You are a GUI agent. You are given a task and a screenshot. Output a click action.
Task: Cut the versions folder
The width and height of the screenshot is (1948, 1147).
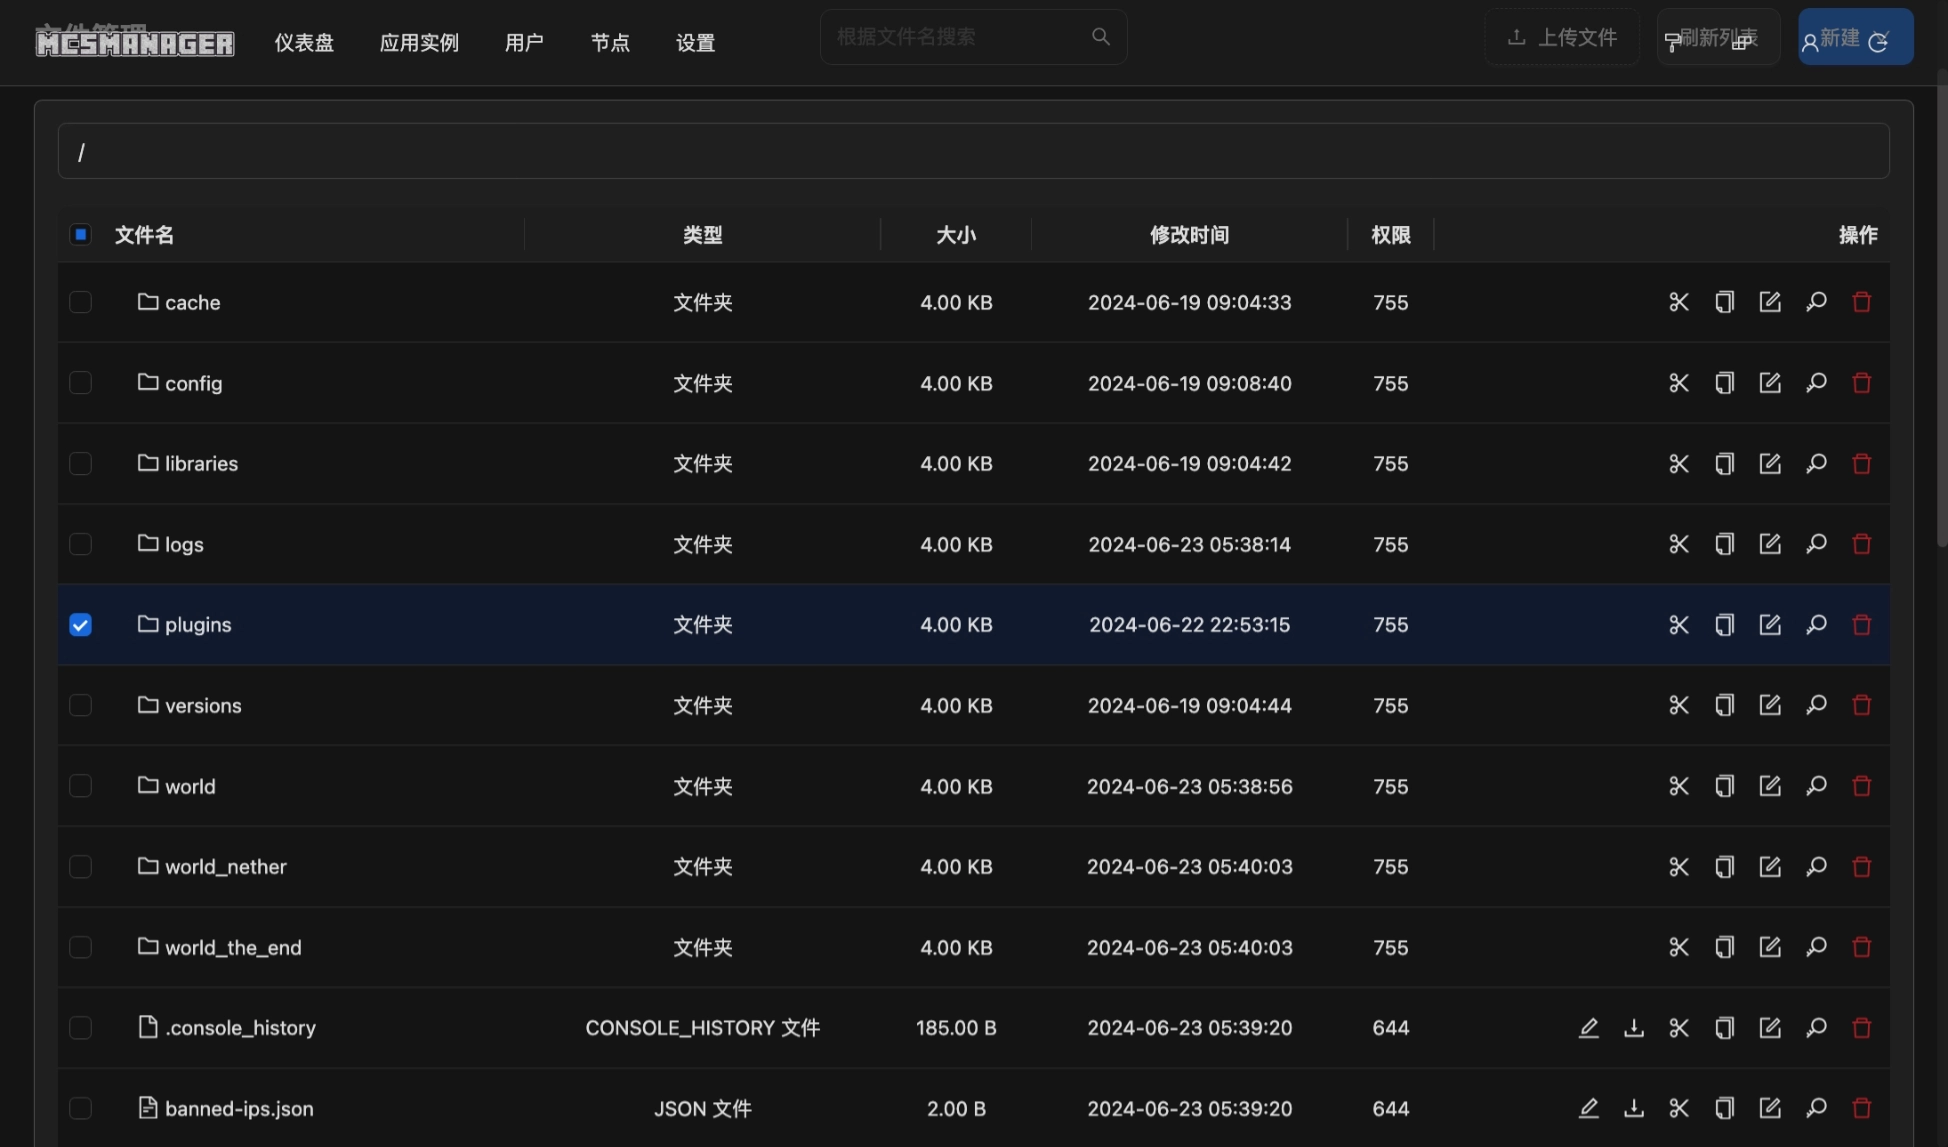click(1678, 705)
